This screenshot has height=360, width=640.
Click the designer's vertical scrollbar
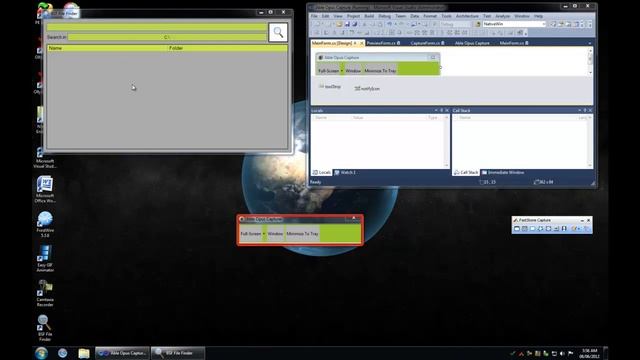click(x=590, y=61)
